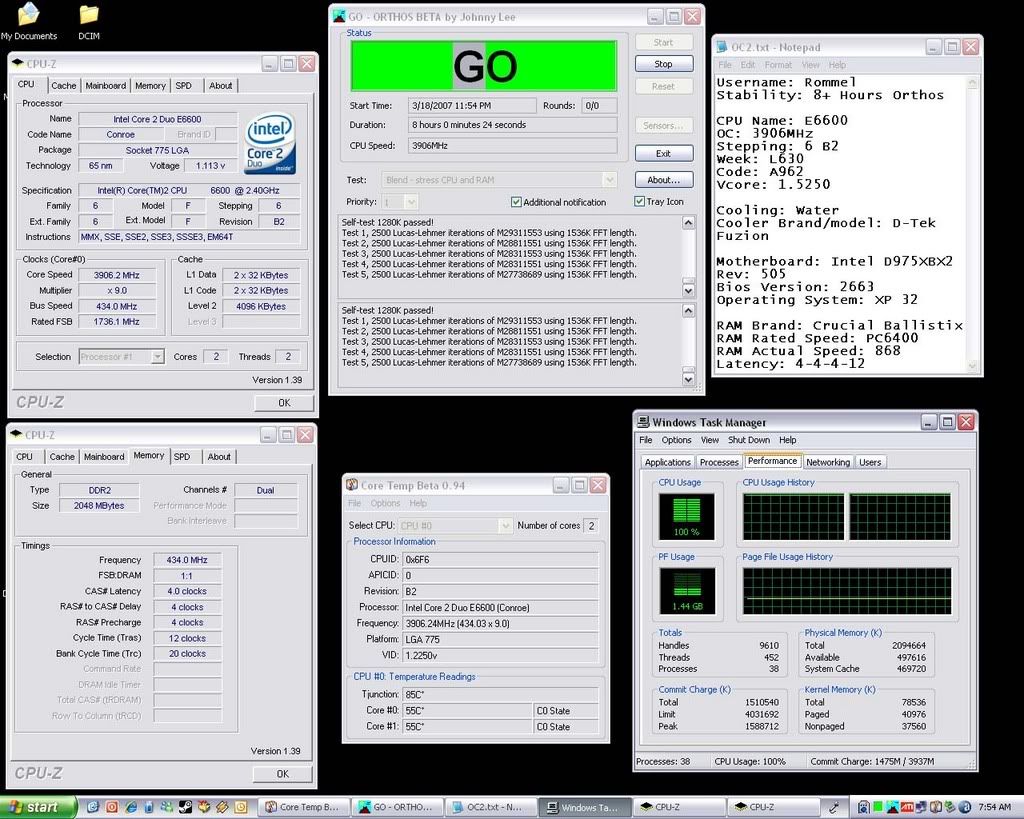Open the Priority dropdown in Orthos

411,202
